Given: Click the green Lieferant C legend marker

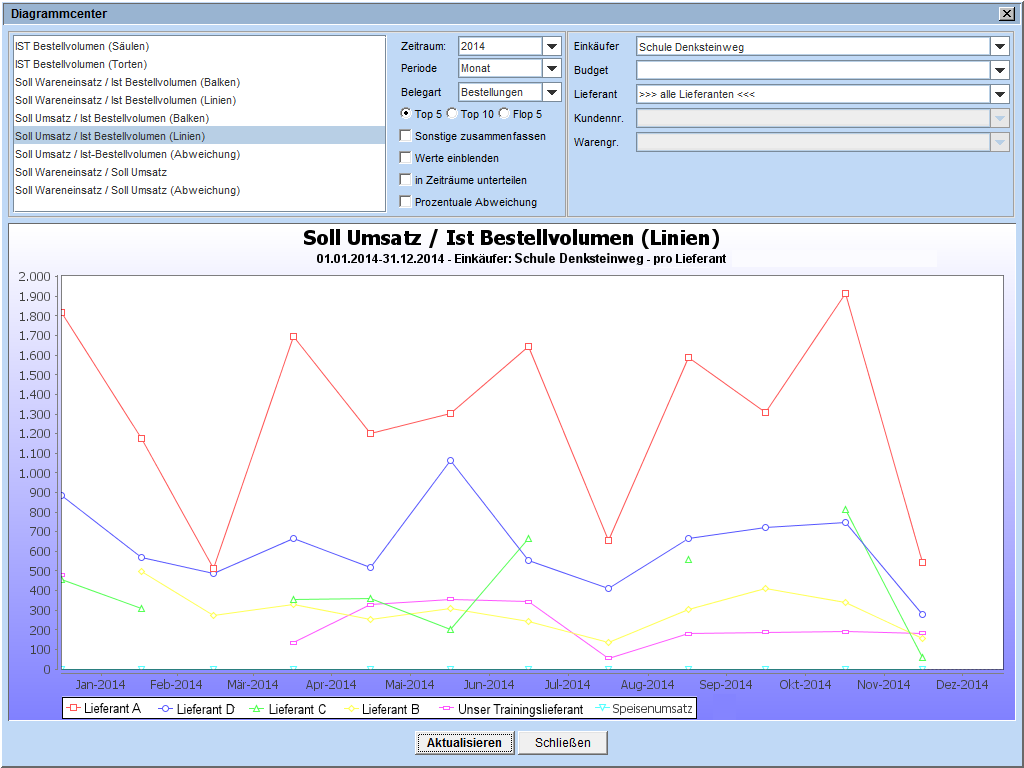Looking at the screenshot, I should pyautogui.click(x=255, y=709).
